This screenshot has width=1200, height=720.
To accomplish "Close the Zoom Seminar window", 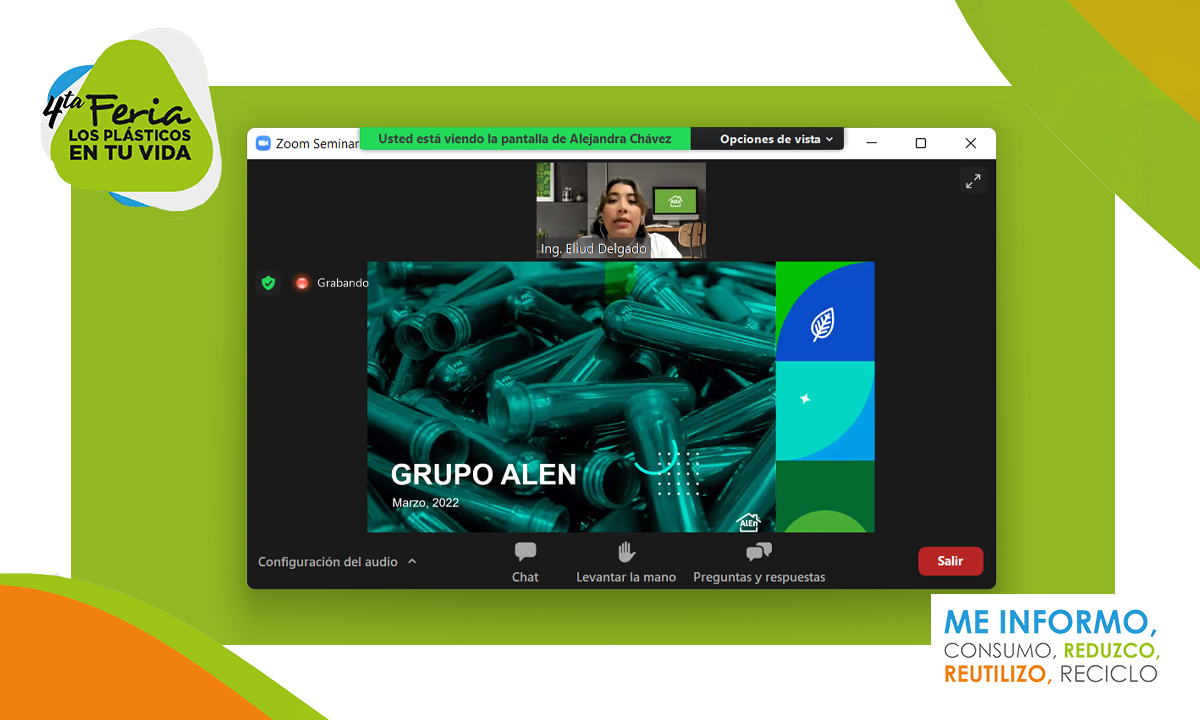I will [970, 143].
